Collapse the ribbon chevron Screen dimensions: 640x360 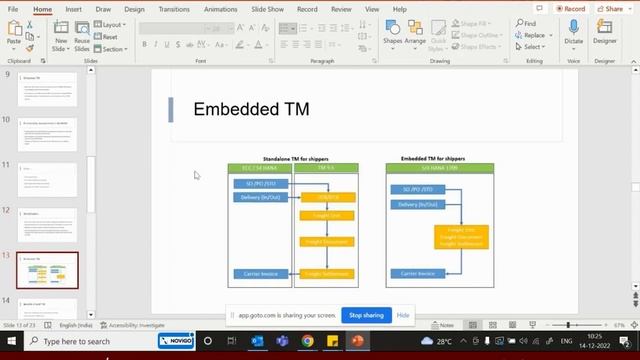633,61
